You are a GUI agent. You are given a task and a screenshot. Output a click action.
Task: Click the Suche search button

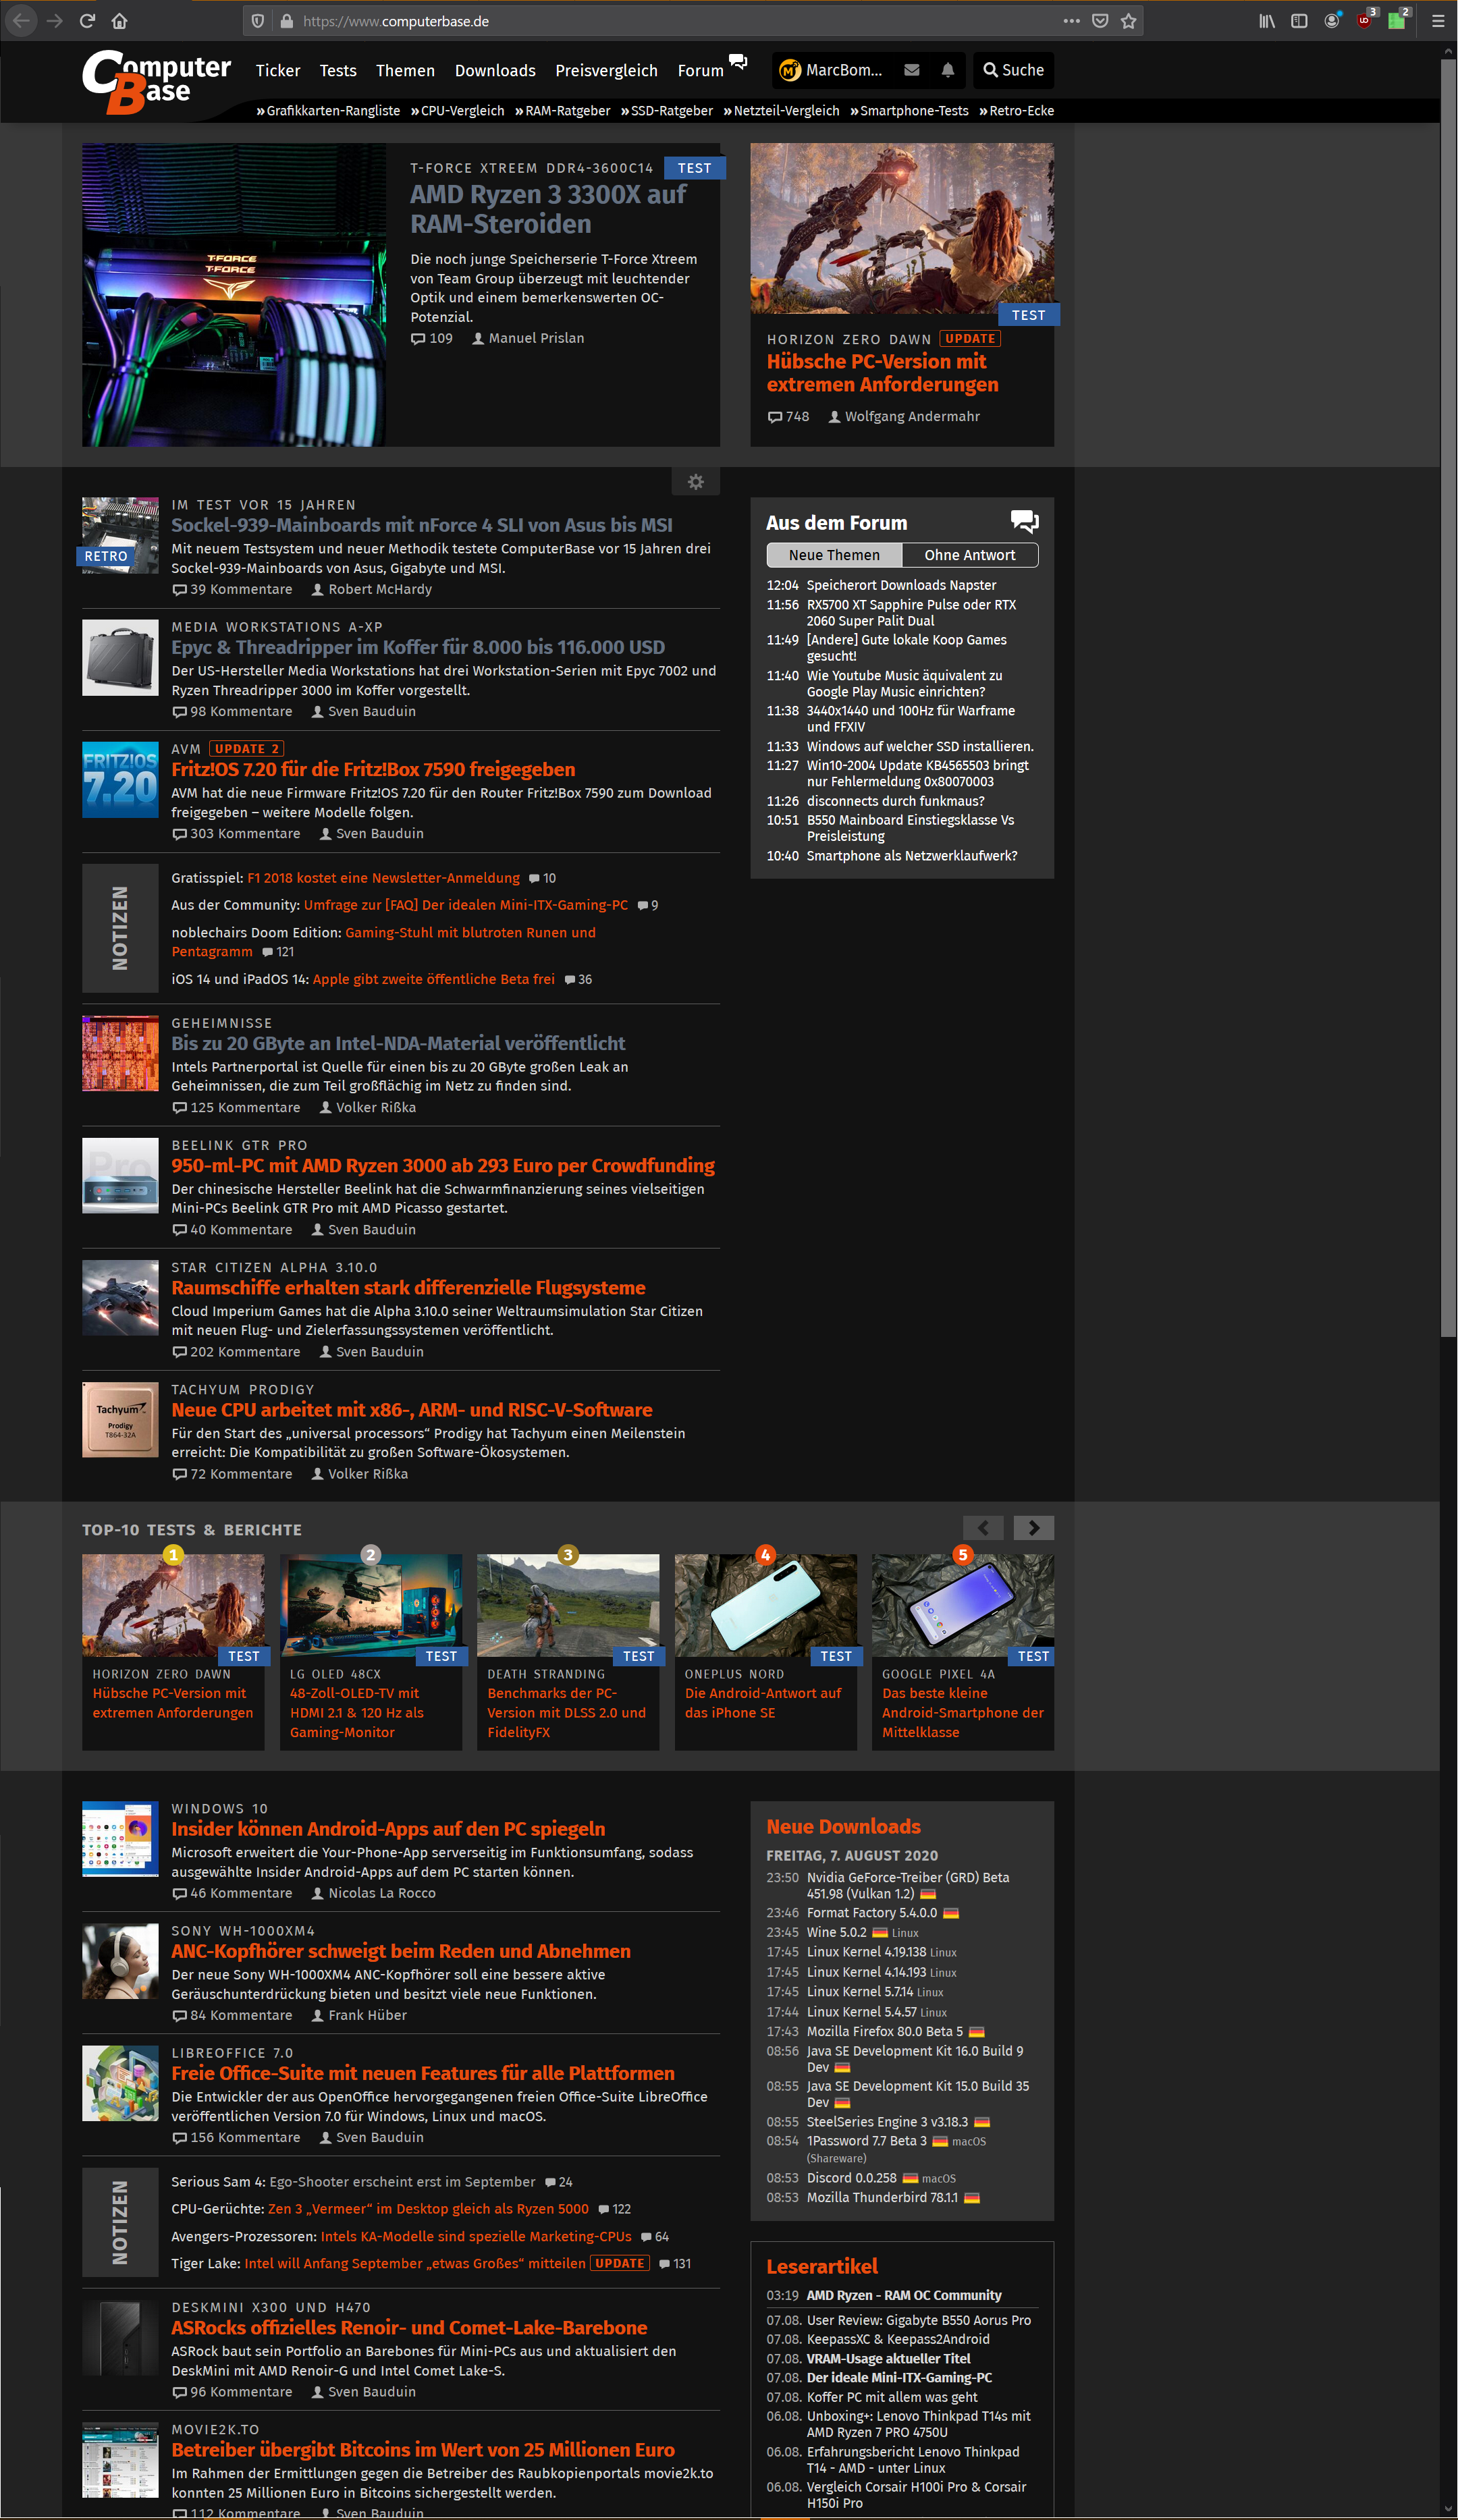click(1013, 70)
